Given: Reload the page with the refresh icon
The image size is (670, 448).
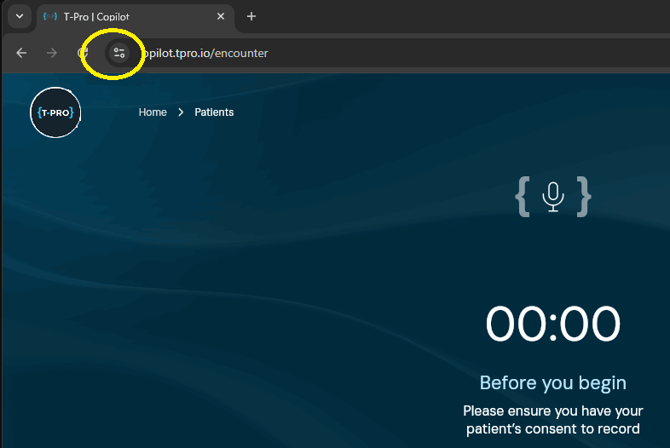Looking at the screenshot, I should 84,53.
